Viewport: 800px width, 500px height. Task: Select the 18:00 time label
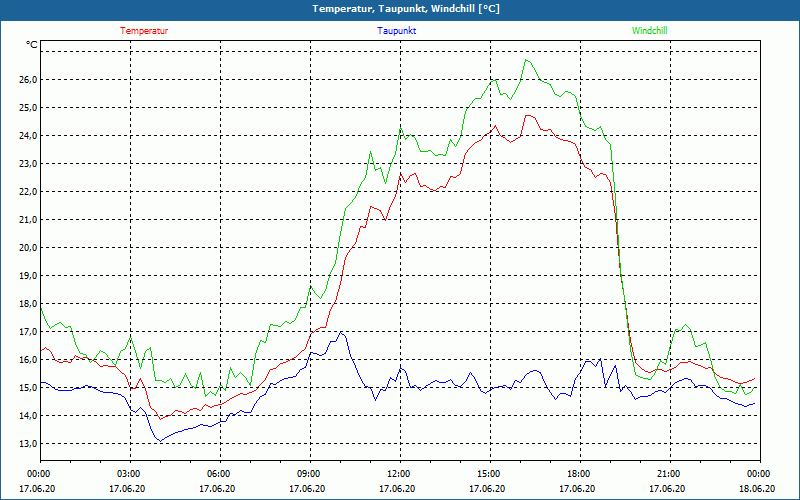pyautogui.click(x=579, y=474)
